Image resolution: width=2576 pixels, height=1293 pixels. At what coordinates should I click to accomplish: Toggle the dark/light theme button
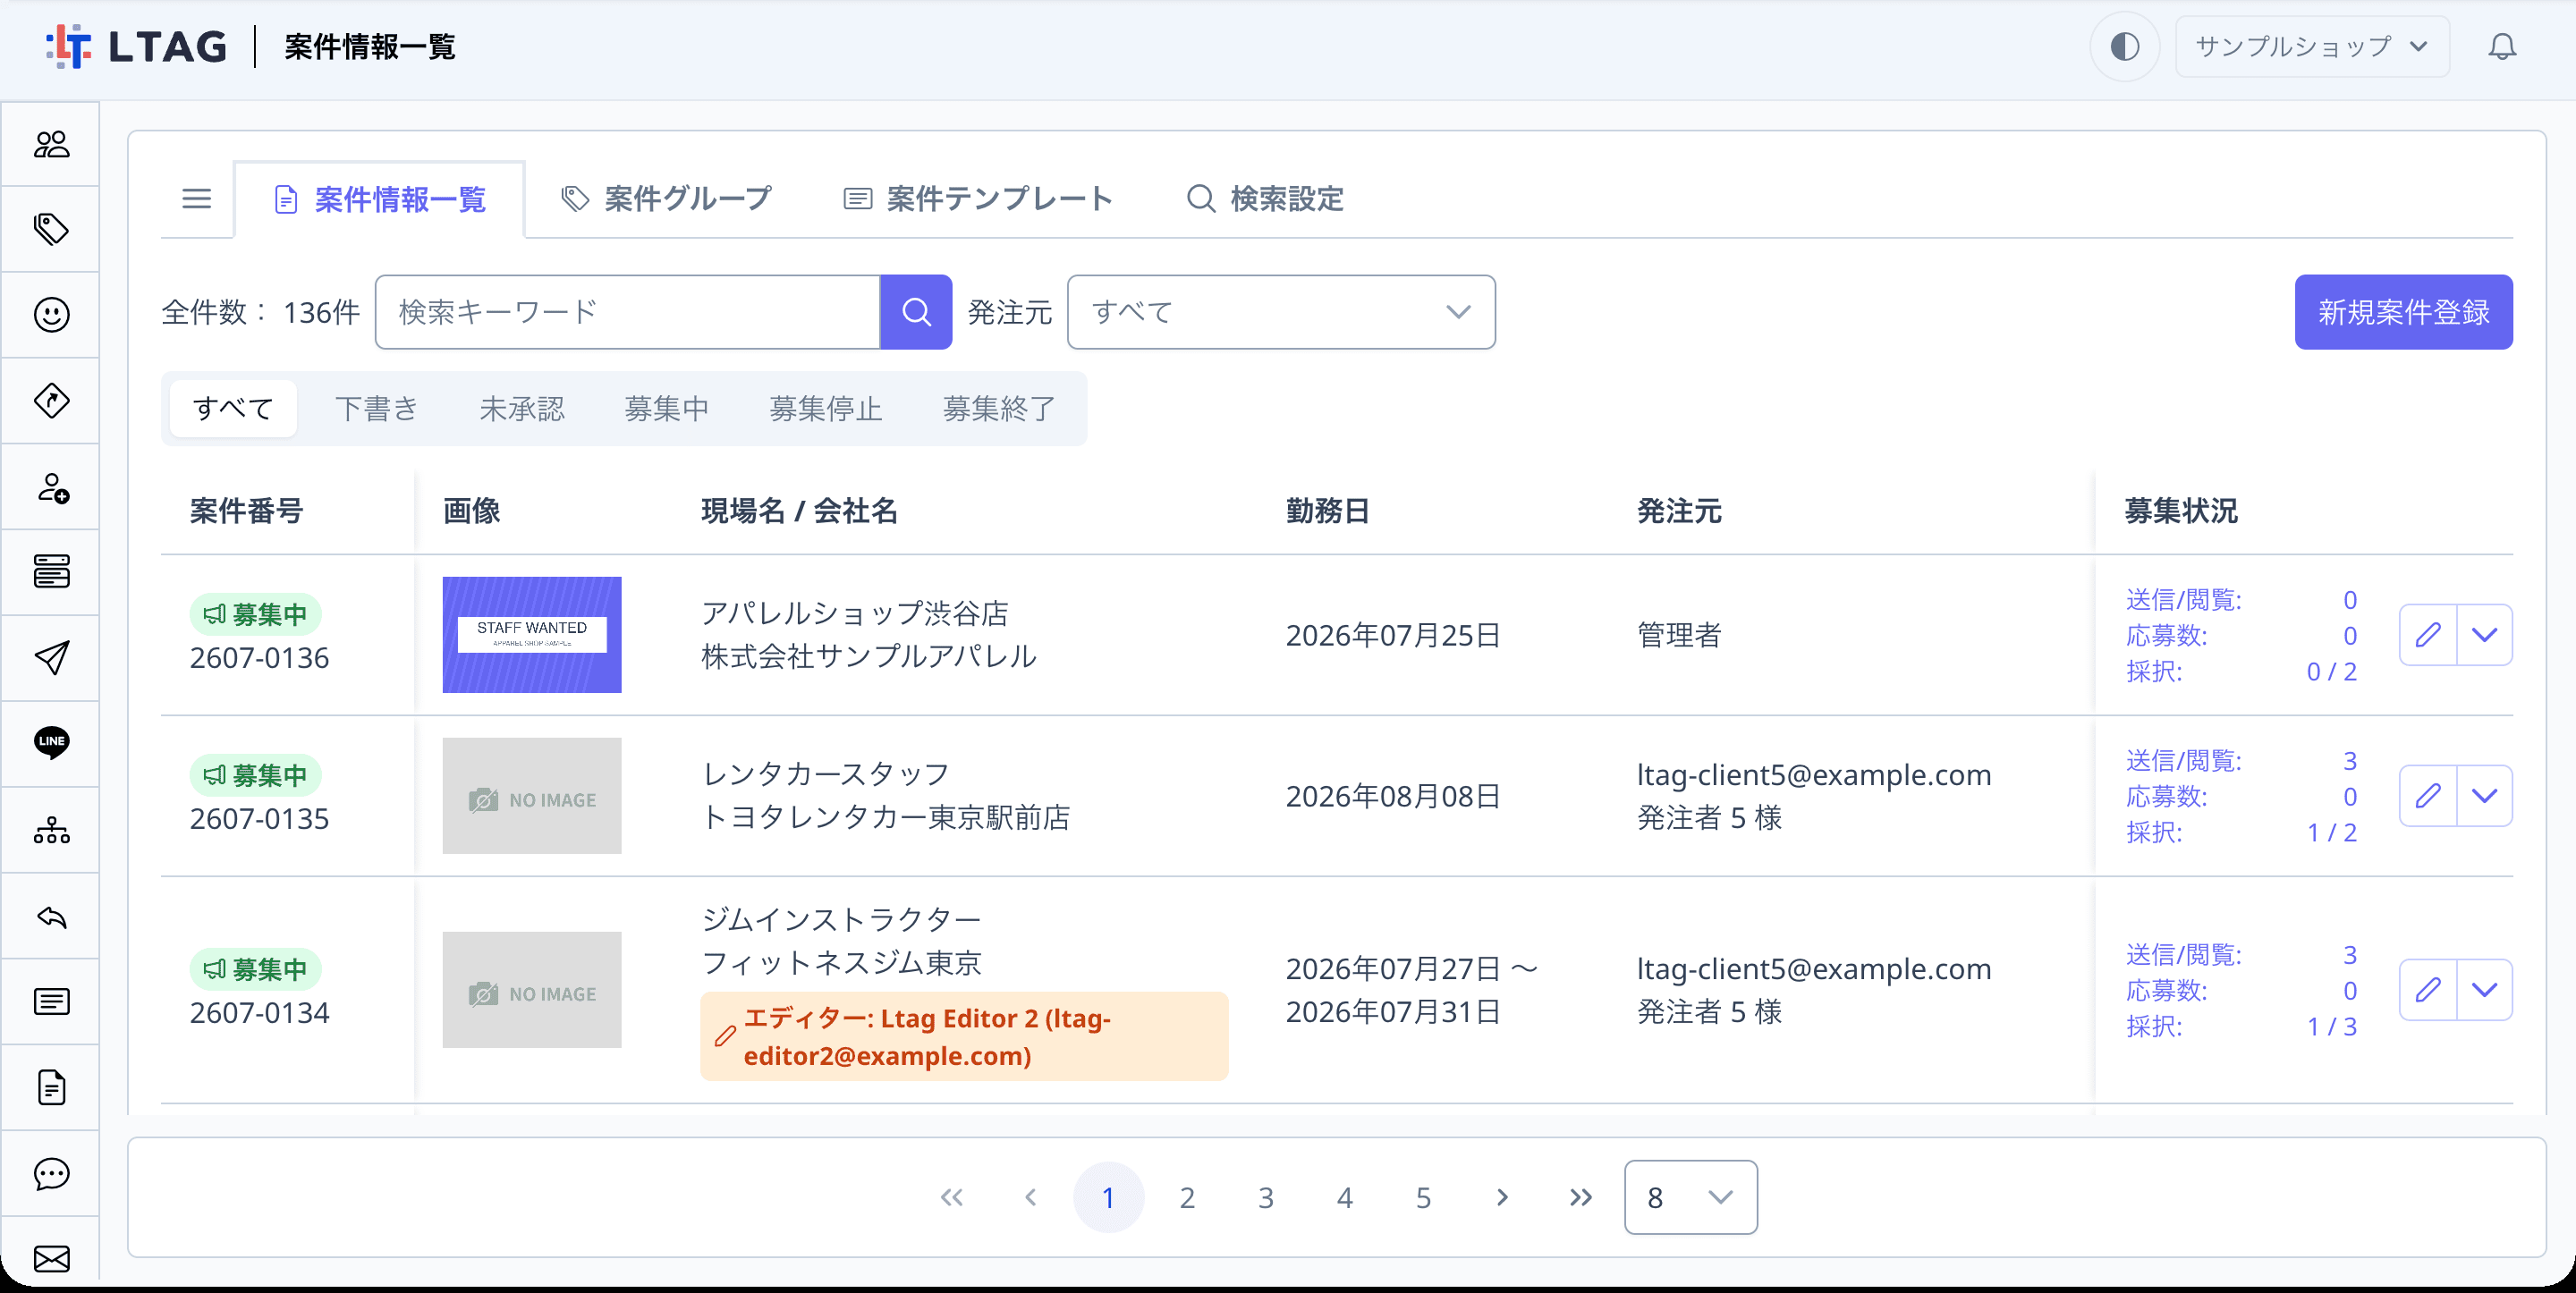2125,46
